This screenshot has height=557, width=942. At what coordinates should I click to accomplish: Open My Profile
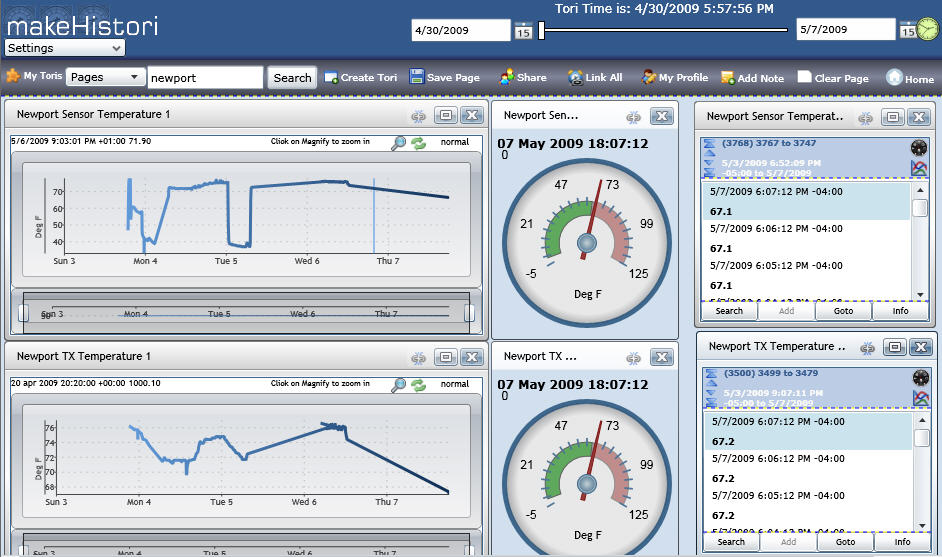point(675,77)
